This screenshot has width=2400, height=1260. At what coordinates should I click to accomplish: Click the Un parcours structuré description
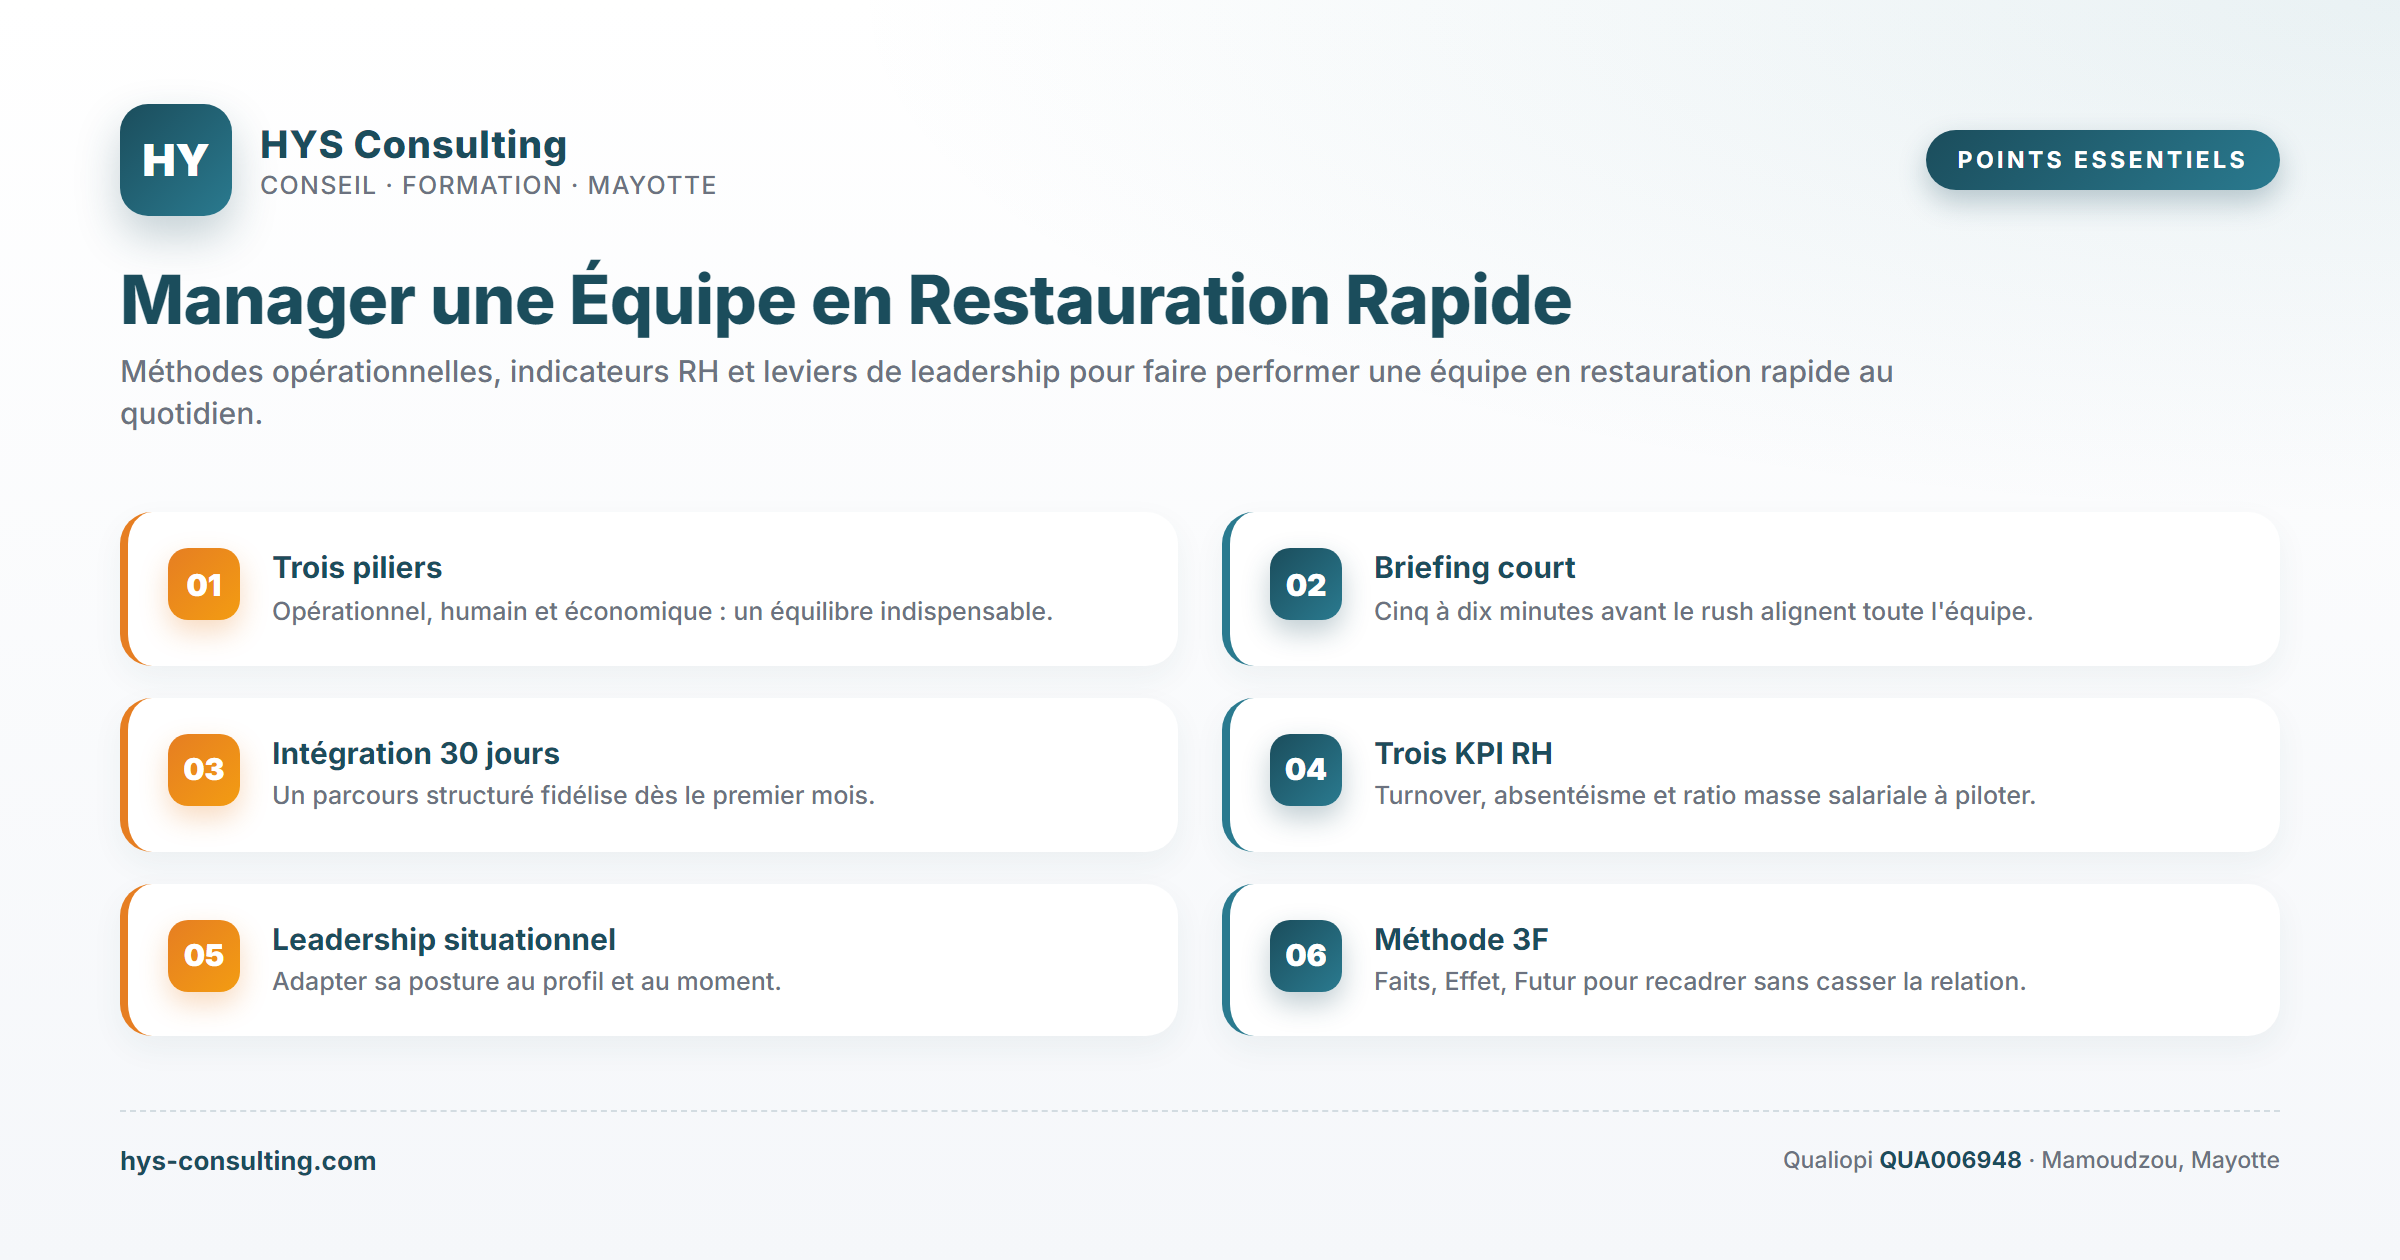pyautogui.click(x=573, y=795)
